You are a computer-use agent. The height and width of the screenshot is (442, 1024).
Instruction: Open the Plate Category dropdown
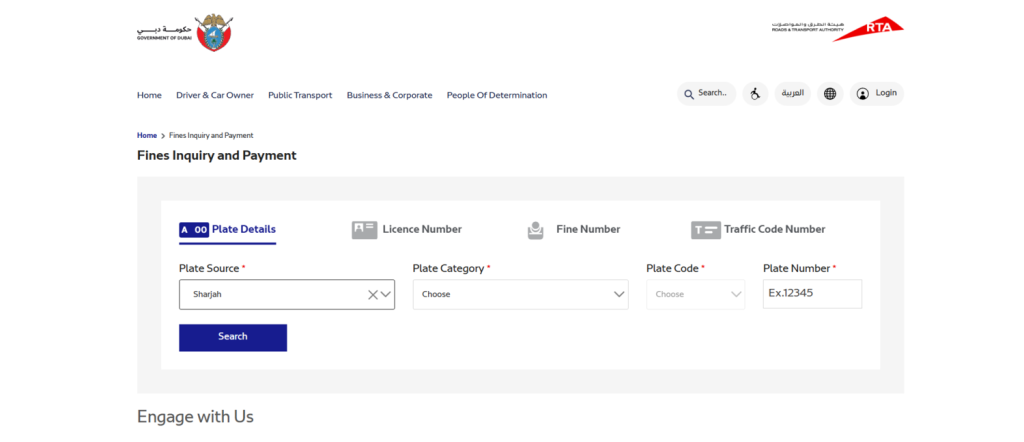coord(520,294)
